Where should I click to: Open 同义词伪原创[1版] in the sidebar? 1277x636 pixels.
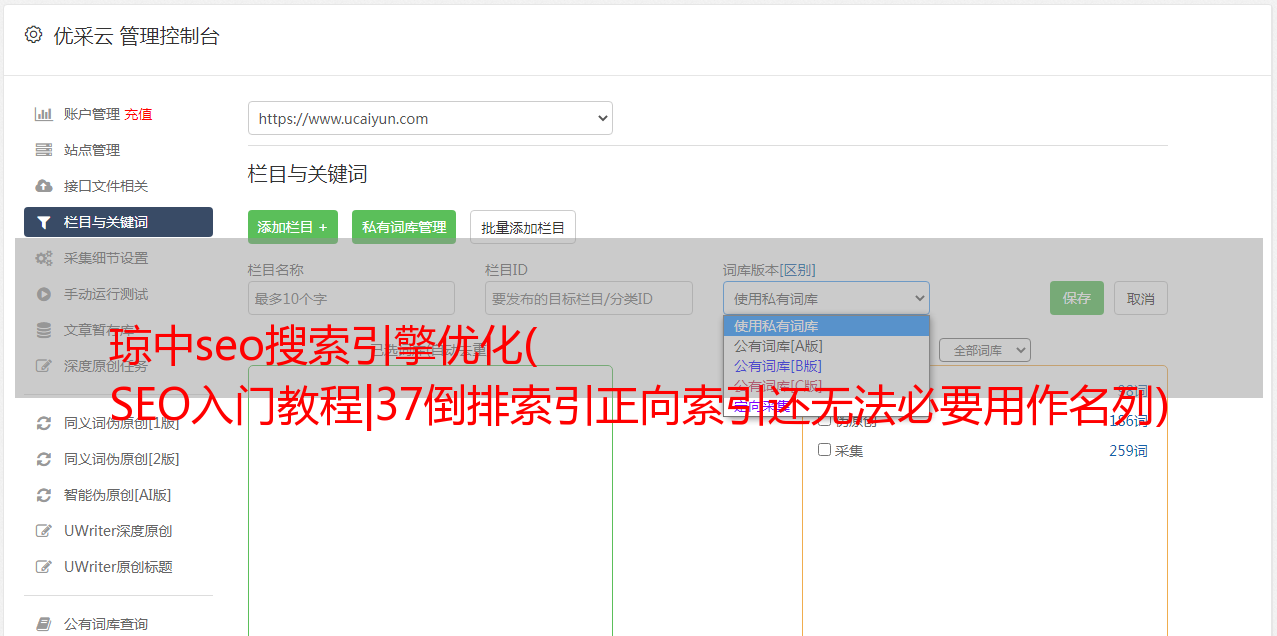click(121, 423)
